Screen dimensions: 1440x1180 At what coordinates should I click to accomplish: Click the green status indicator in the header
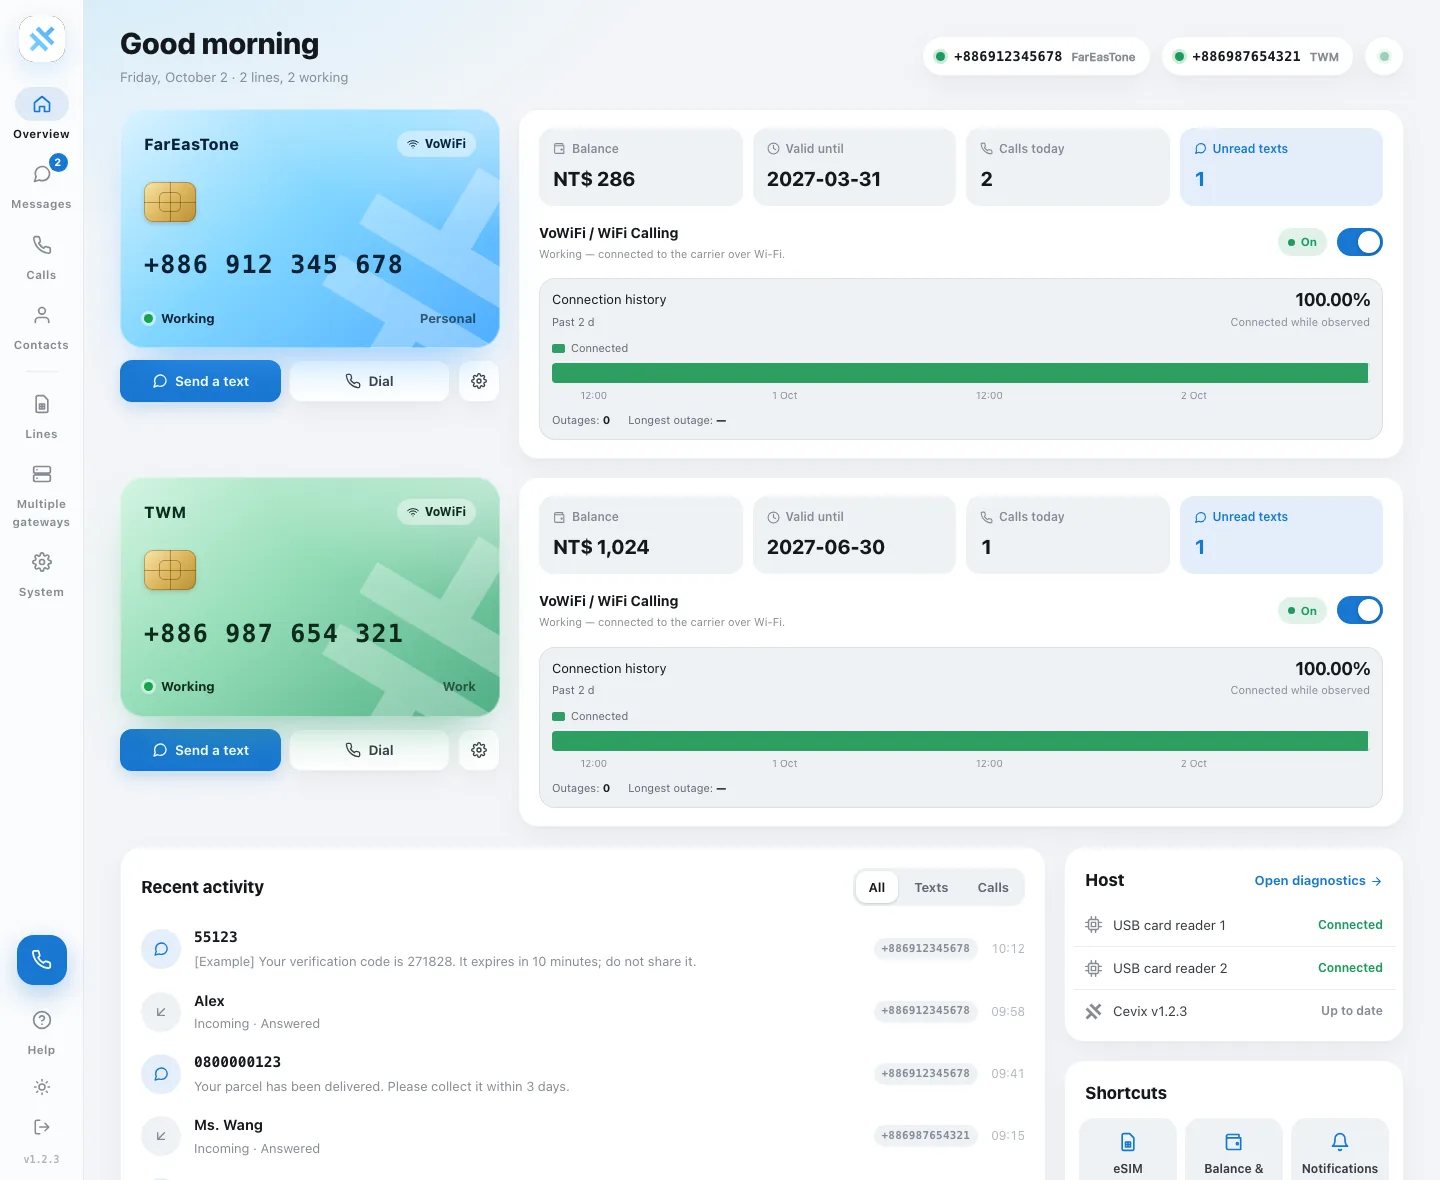(1384, 57)
